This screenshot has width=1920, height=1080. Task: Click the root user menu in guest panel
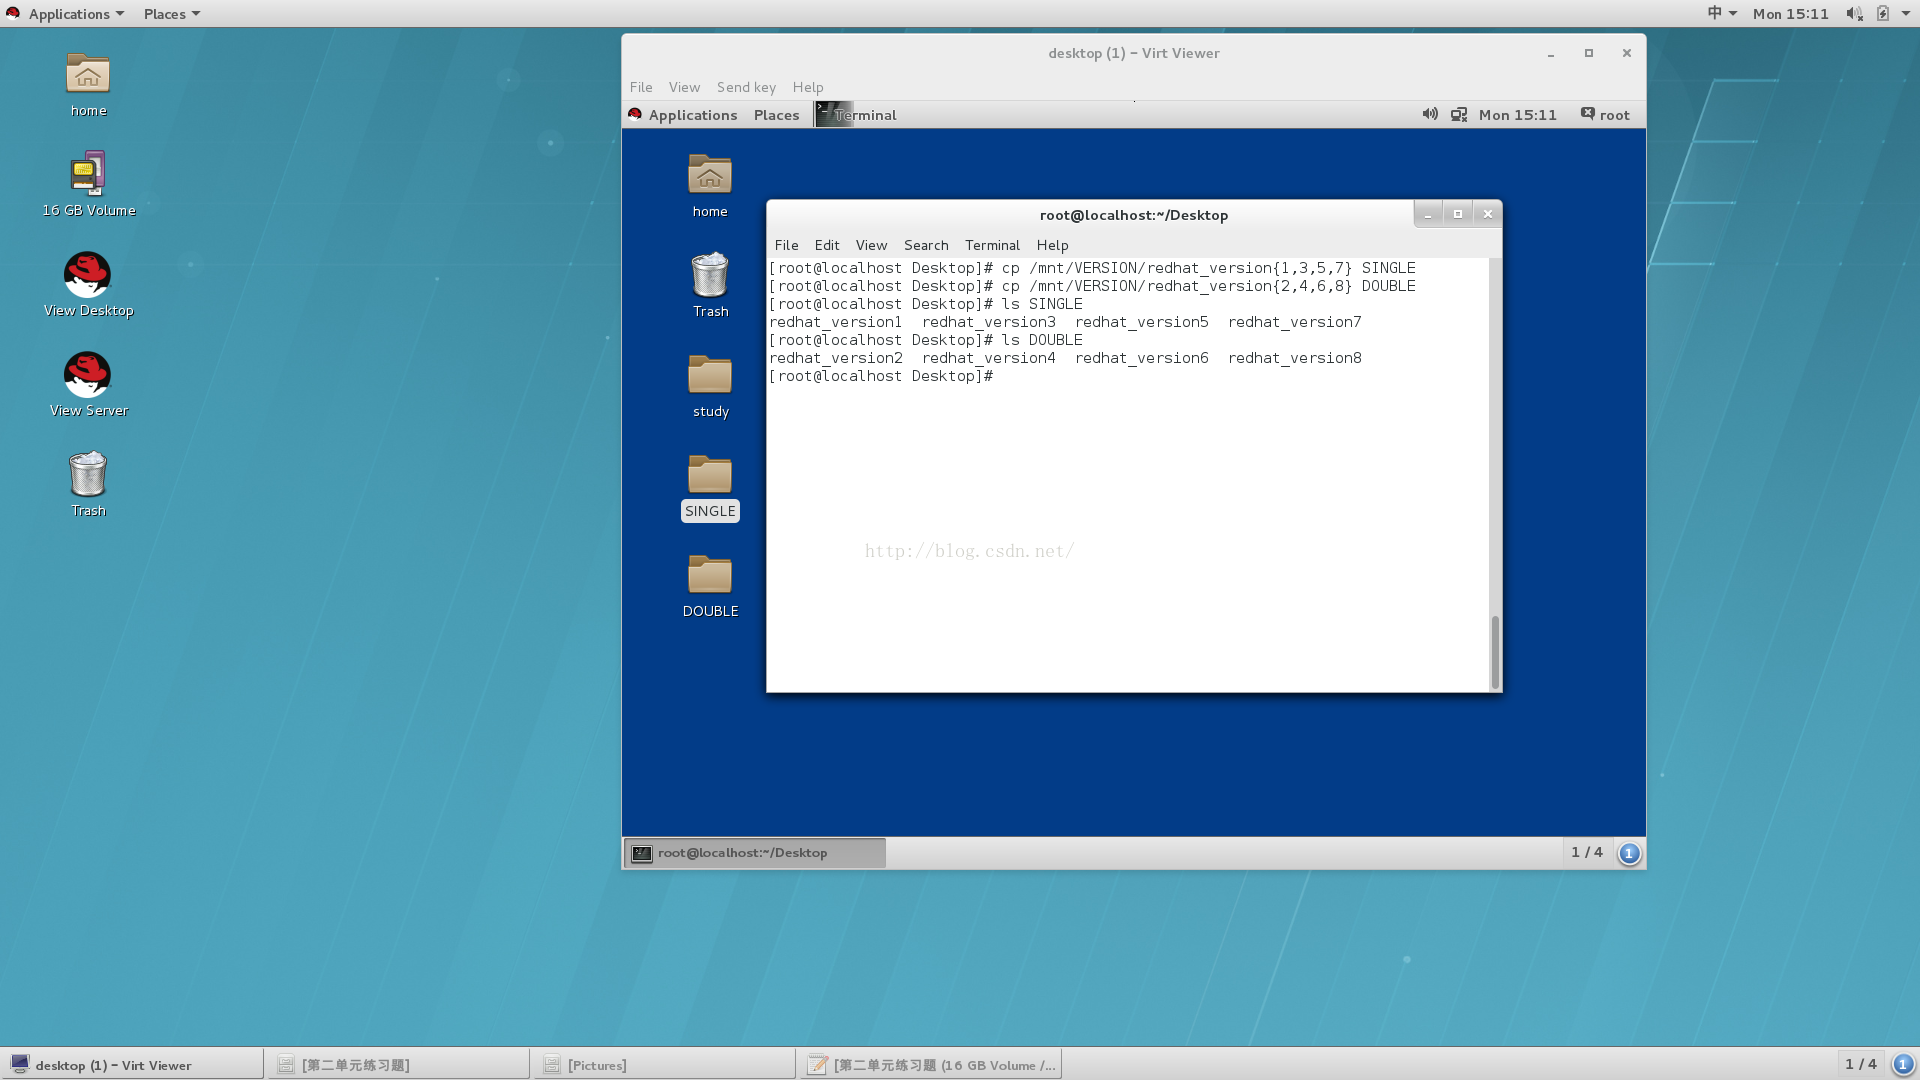(x=1605, y=115)
